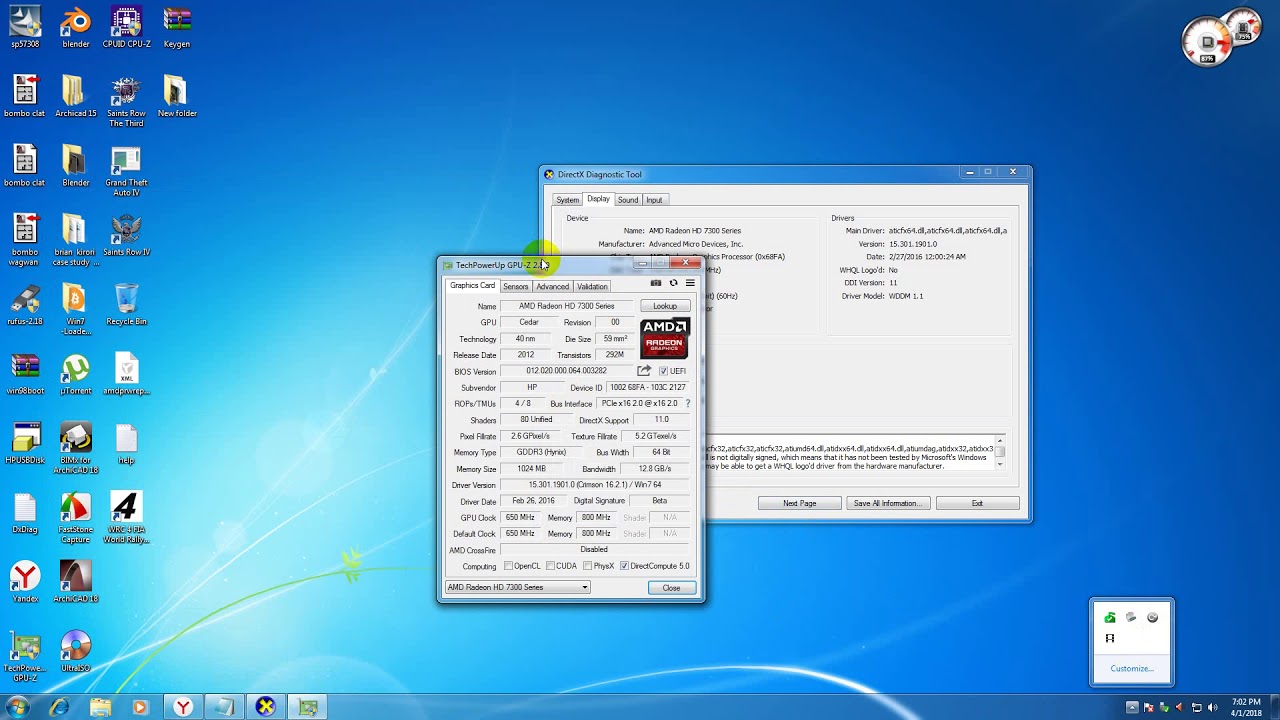Select the Grand Theft Auto IV shortcut
1280x720 pixels.
click(x=126, y=172)
